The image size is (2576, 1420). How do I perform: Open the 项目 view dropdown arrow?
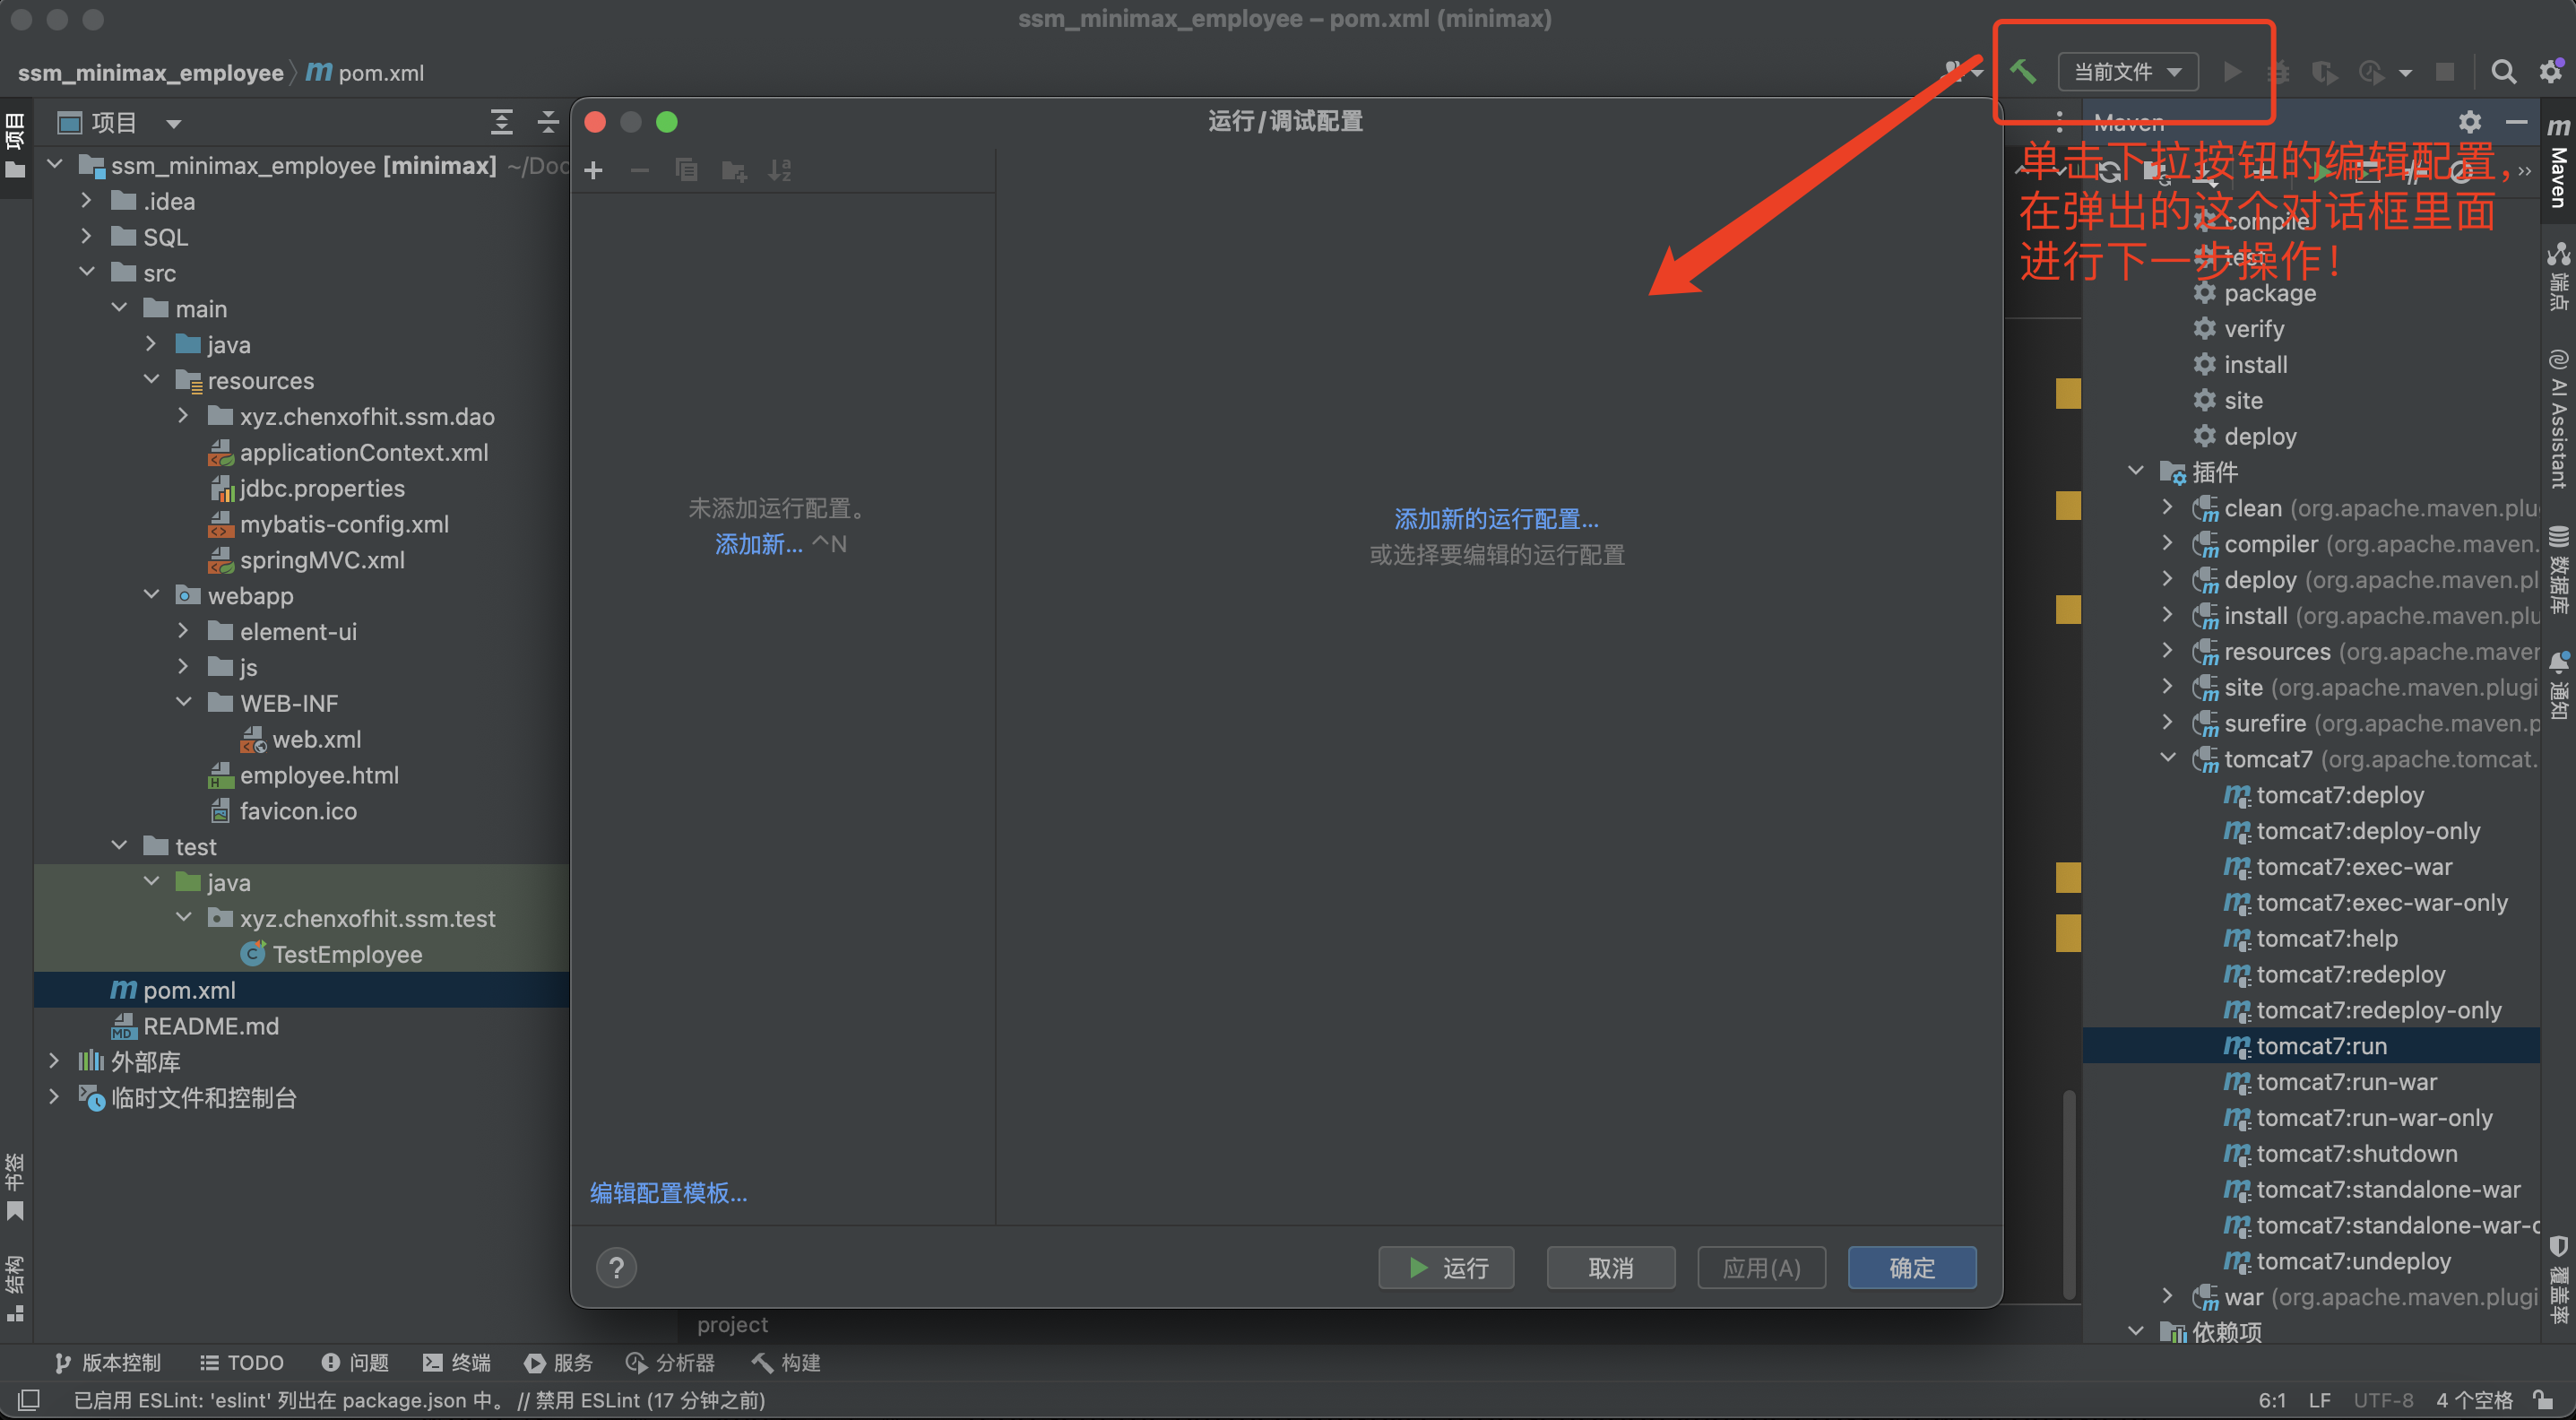coord(173,124)
